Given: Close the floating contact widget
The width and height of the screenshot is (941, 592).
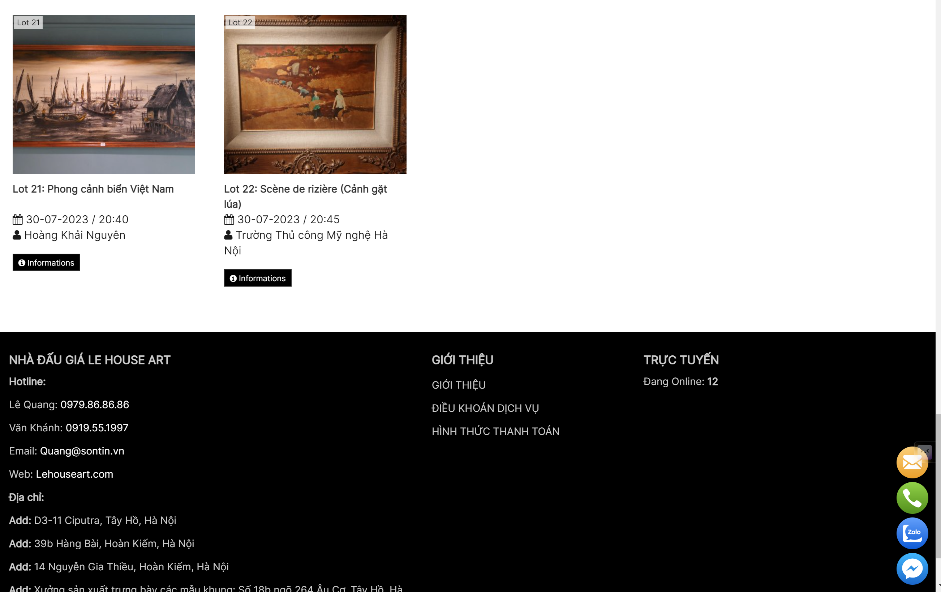Looking at the screenshot, I should click(x=925, y=450).
